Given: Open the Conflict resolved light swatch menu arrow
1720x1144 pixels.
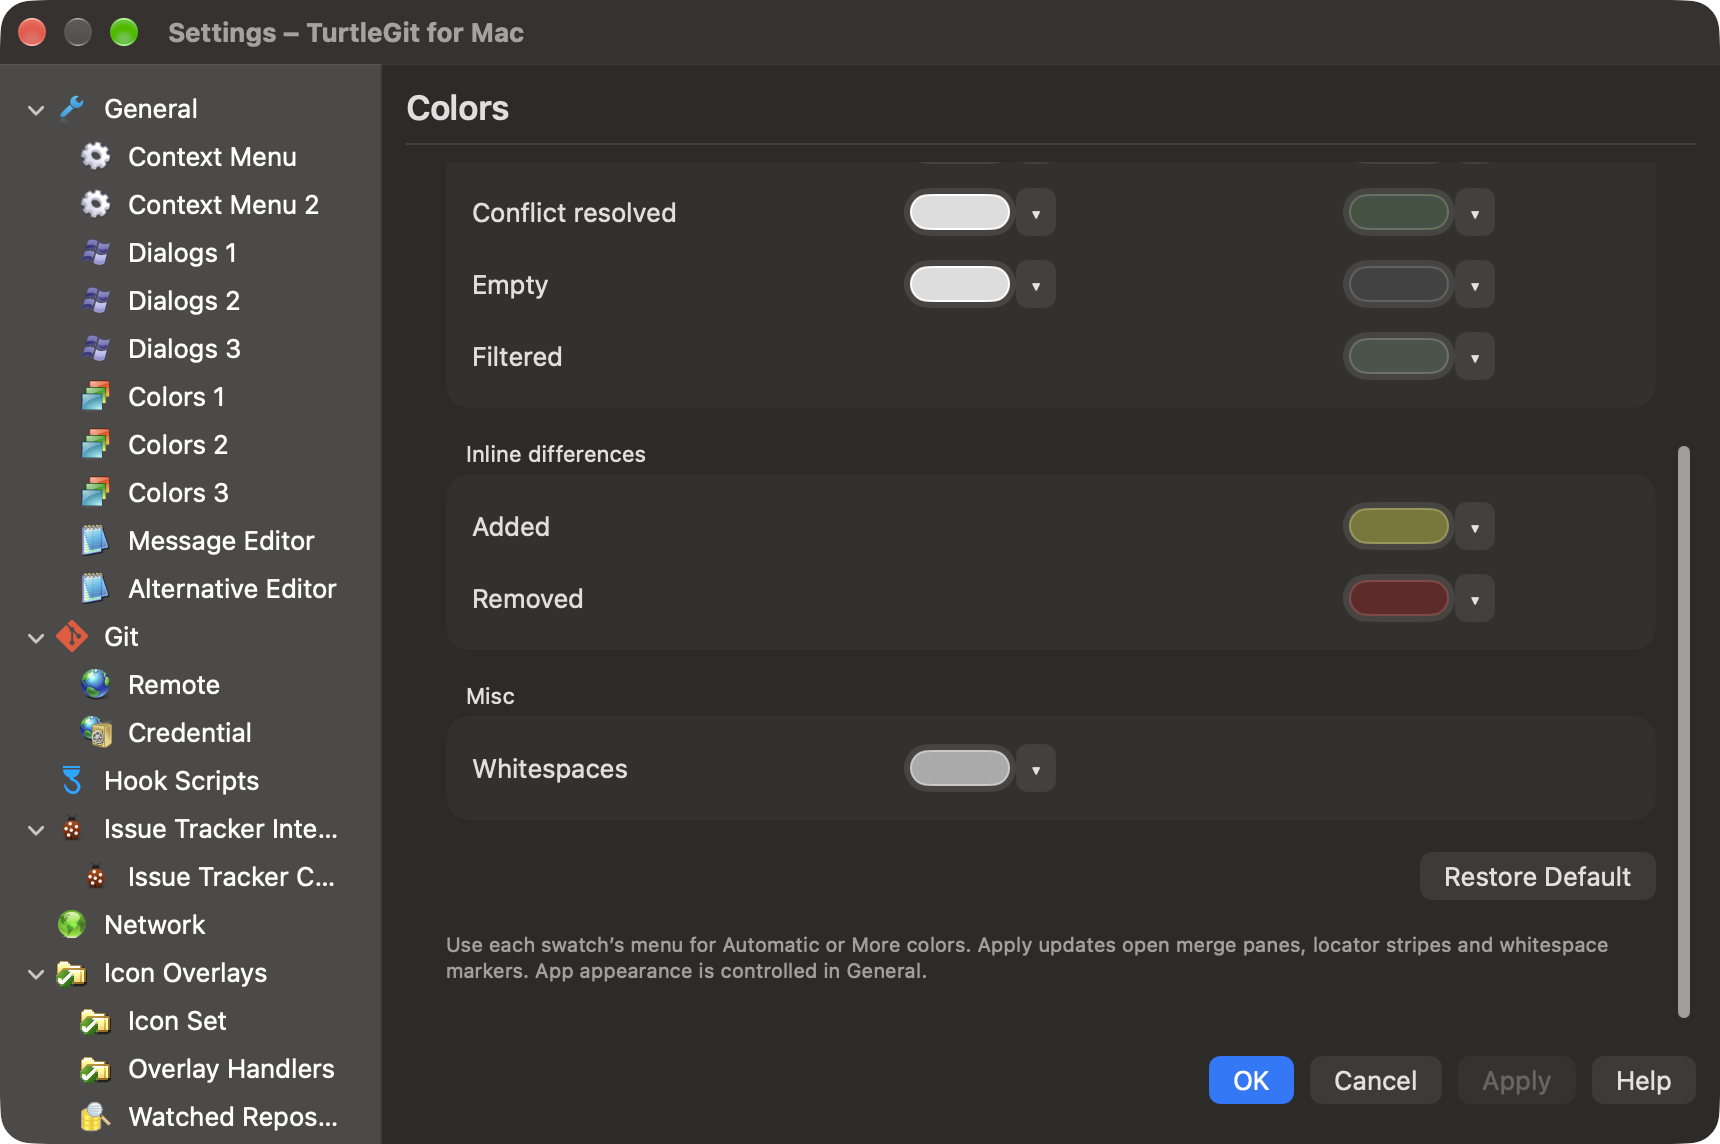Looking at the screenshot, I should [x=1036, y=213].
